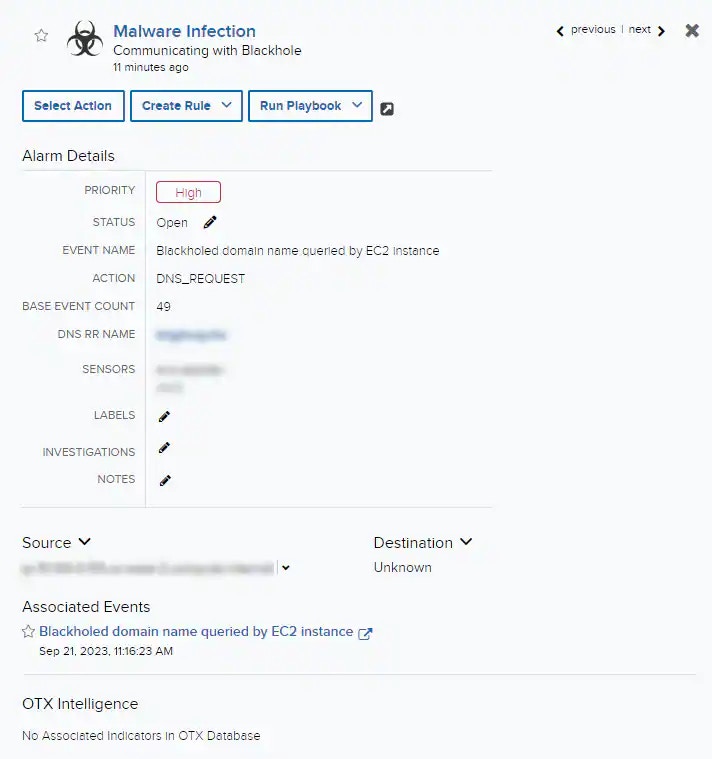
Task: Open Blackholed domain name queried event link
Action: 196,631
